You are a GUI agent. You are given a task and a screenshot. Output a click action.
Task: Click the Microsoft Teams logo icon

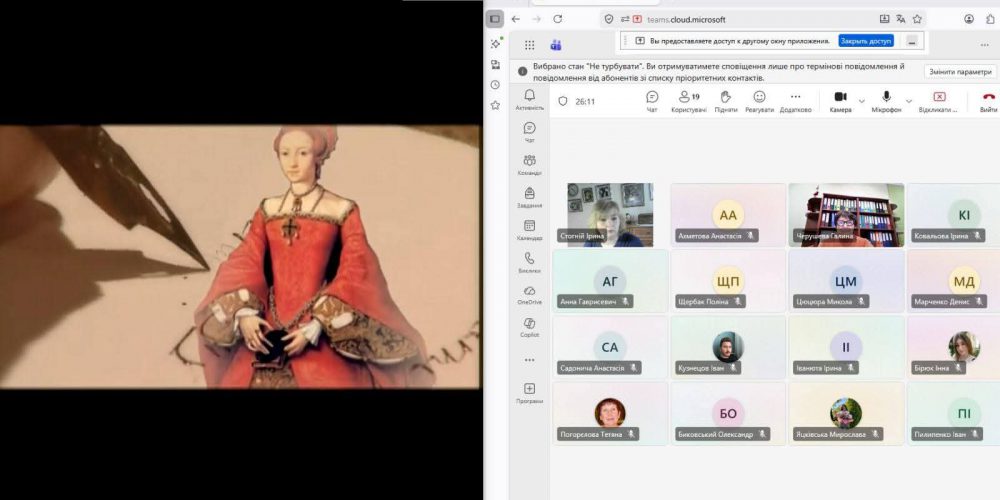point(555,45)
